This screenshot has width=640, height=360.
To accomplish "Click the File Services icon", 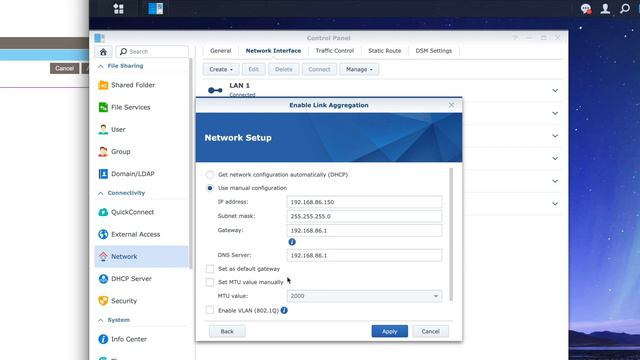I will 103,107.
